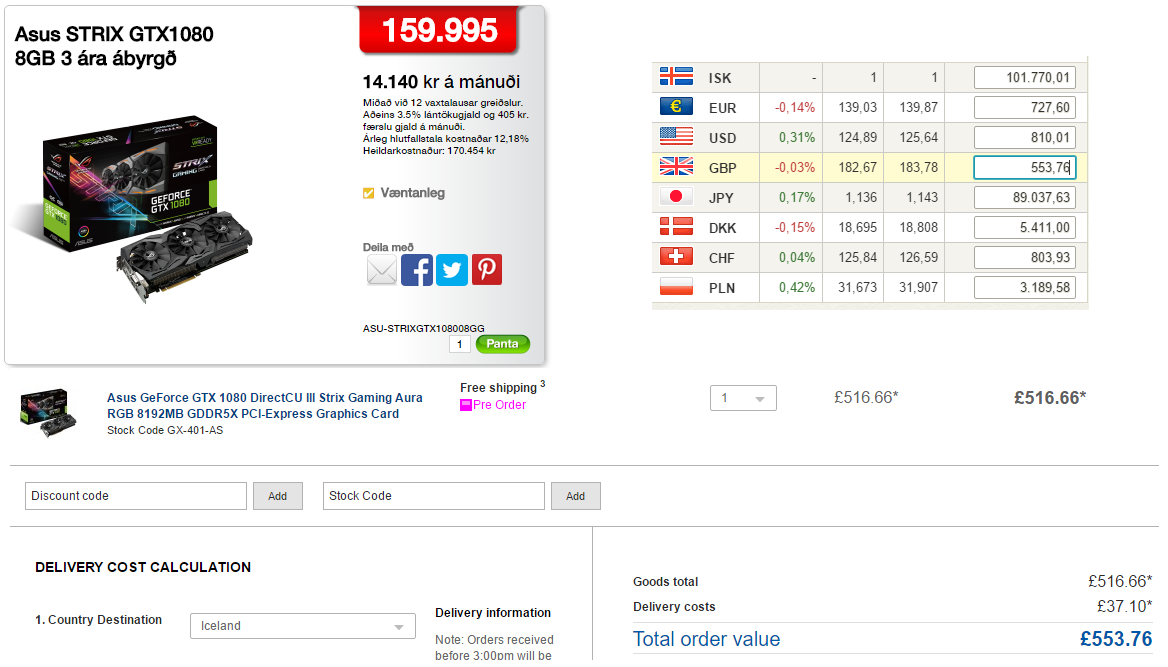Click the GBP amount input field
The height and width of the screenshot is (667, 1168).
1024,167
